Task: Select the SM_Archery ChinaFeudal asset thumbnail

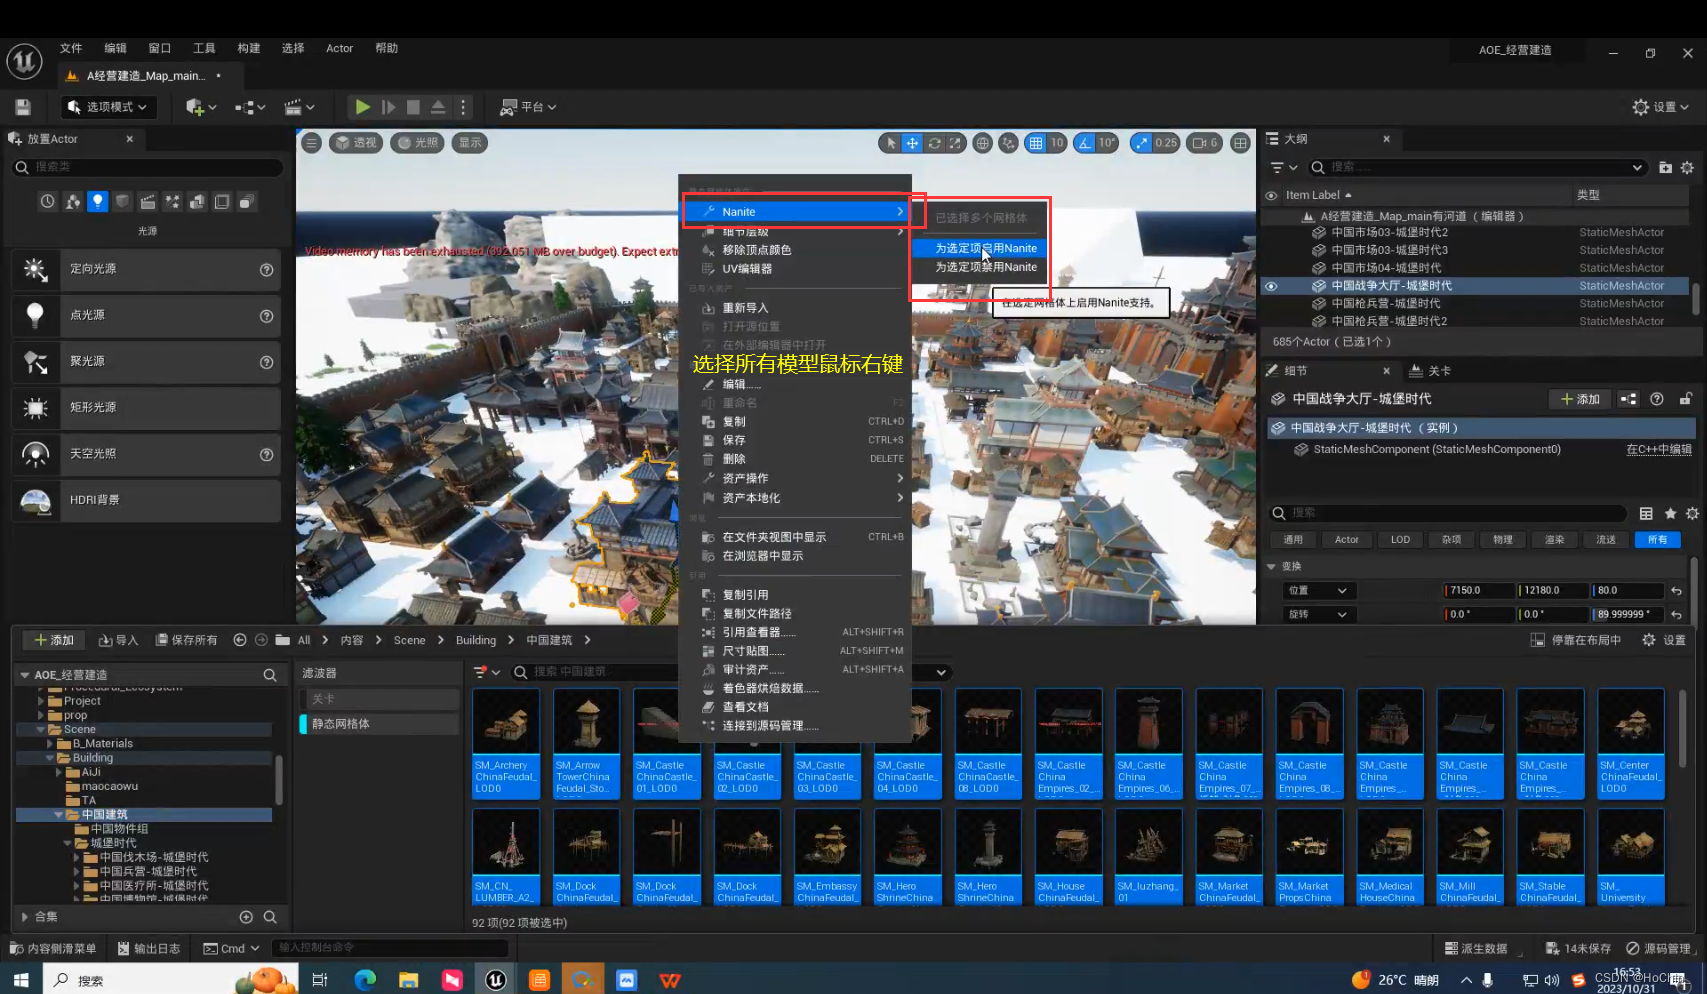Action: [506, 743]
